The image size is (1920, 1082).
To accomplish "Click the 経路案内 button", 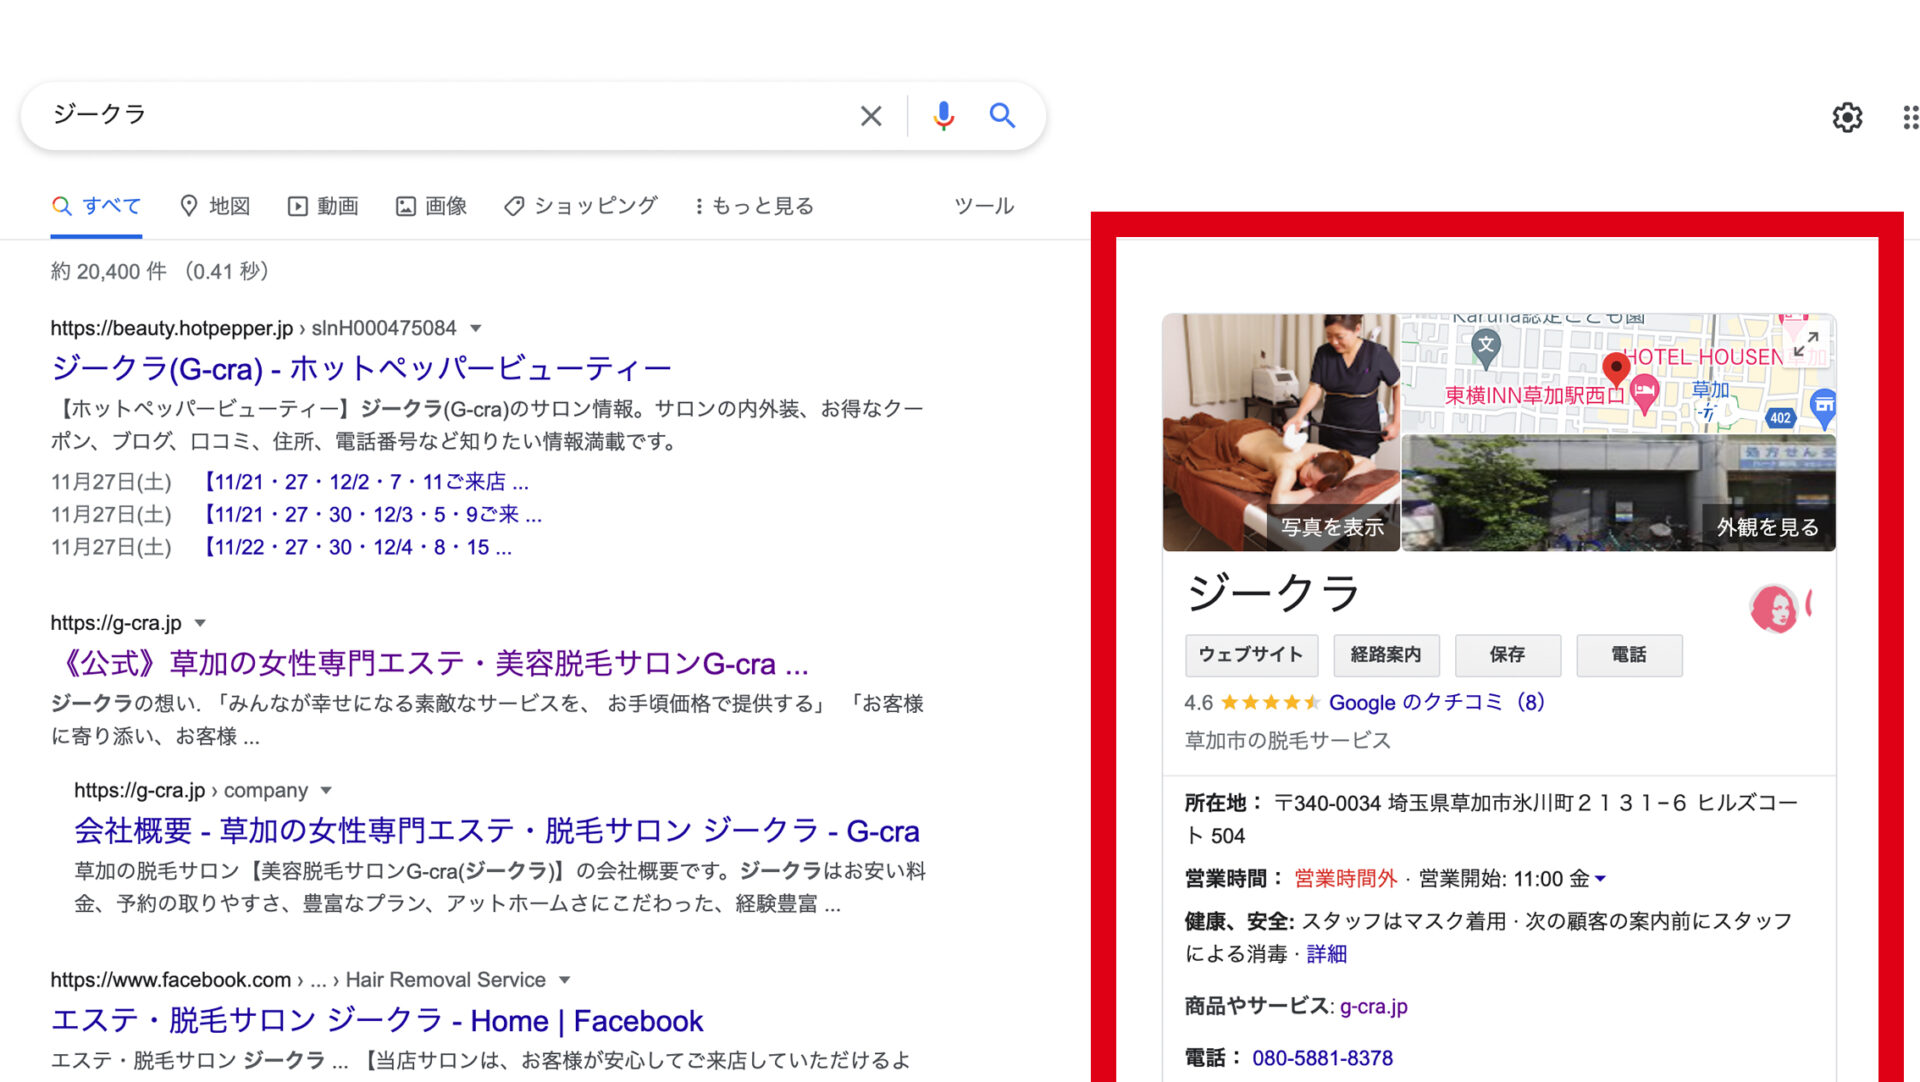I will 1385,655.
